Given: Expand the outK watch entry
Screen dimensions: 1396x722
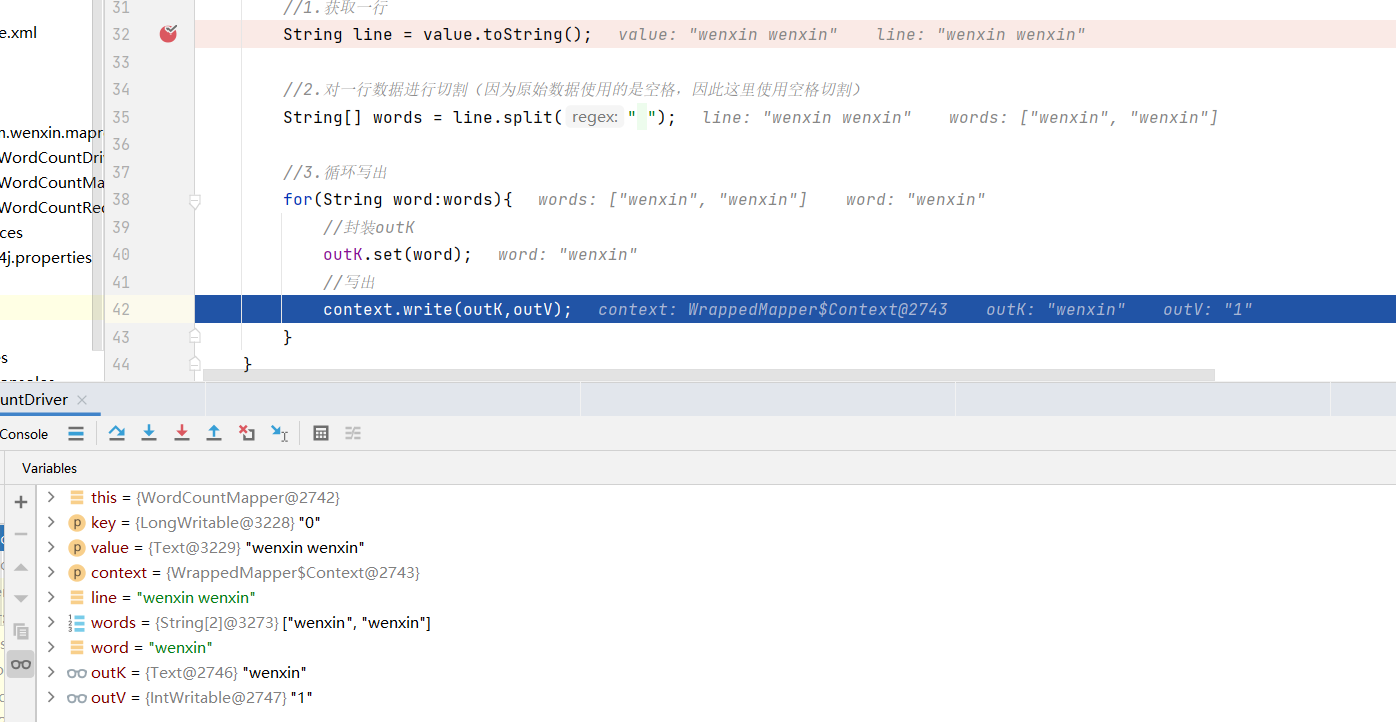Looking at the screenshot, I should coord(51,672).
